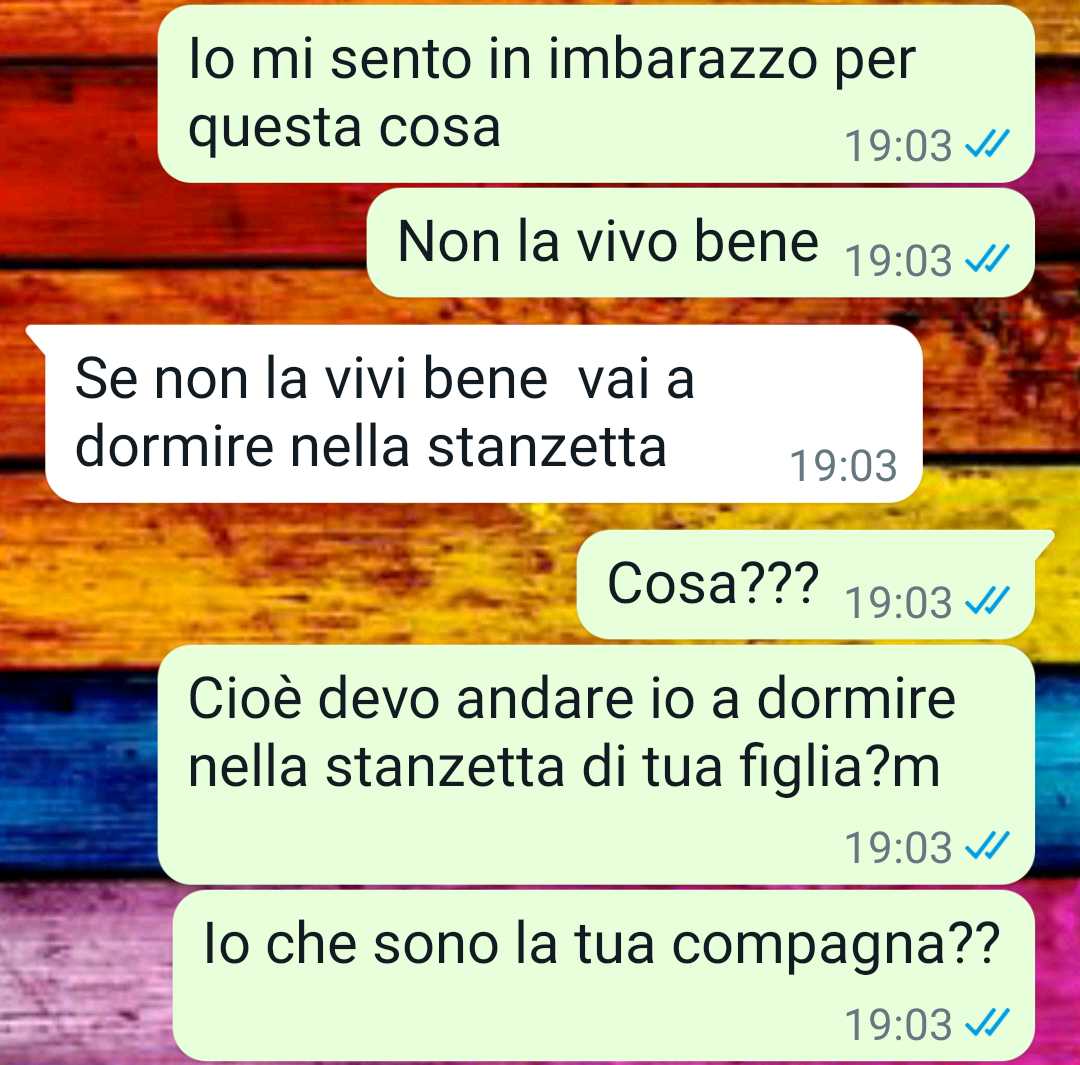
Task: Click the 19:03 timestamp on 'questa cosa' message
Action: (x=898, y=146)
